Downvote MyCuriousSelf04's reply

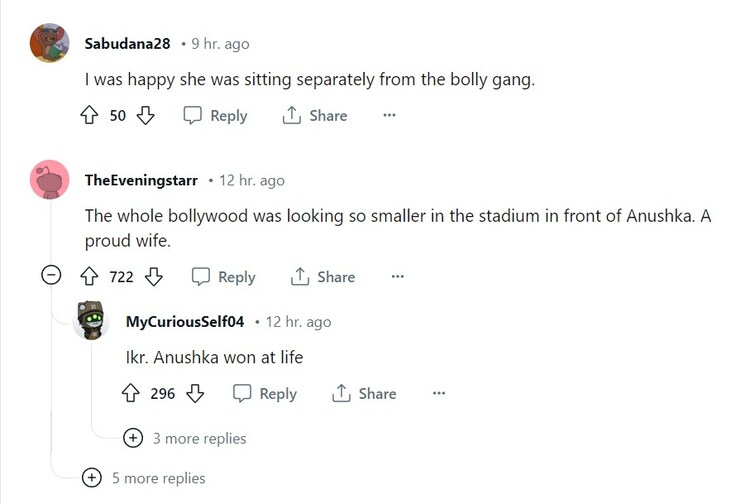(195, 394)
